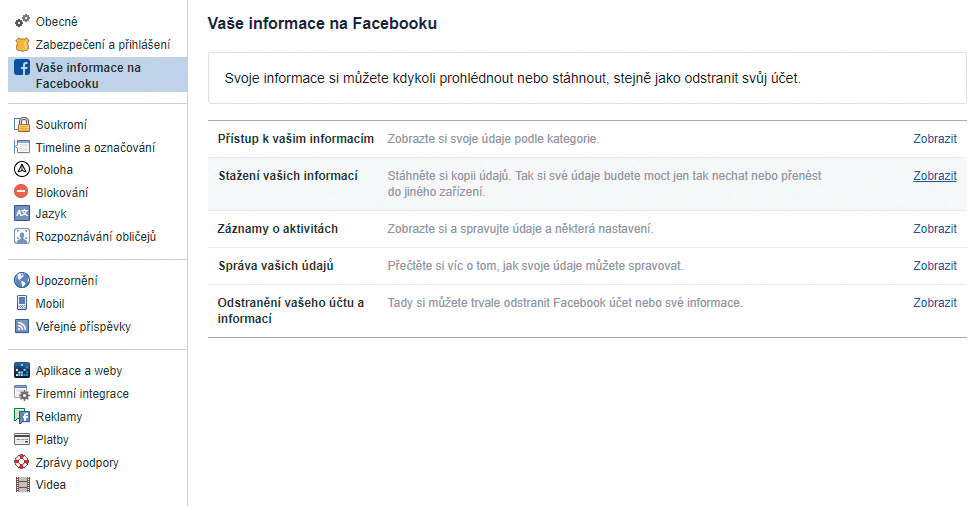Click the red Blokování icon
978x506 pixels.
point(22,192)
